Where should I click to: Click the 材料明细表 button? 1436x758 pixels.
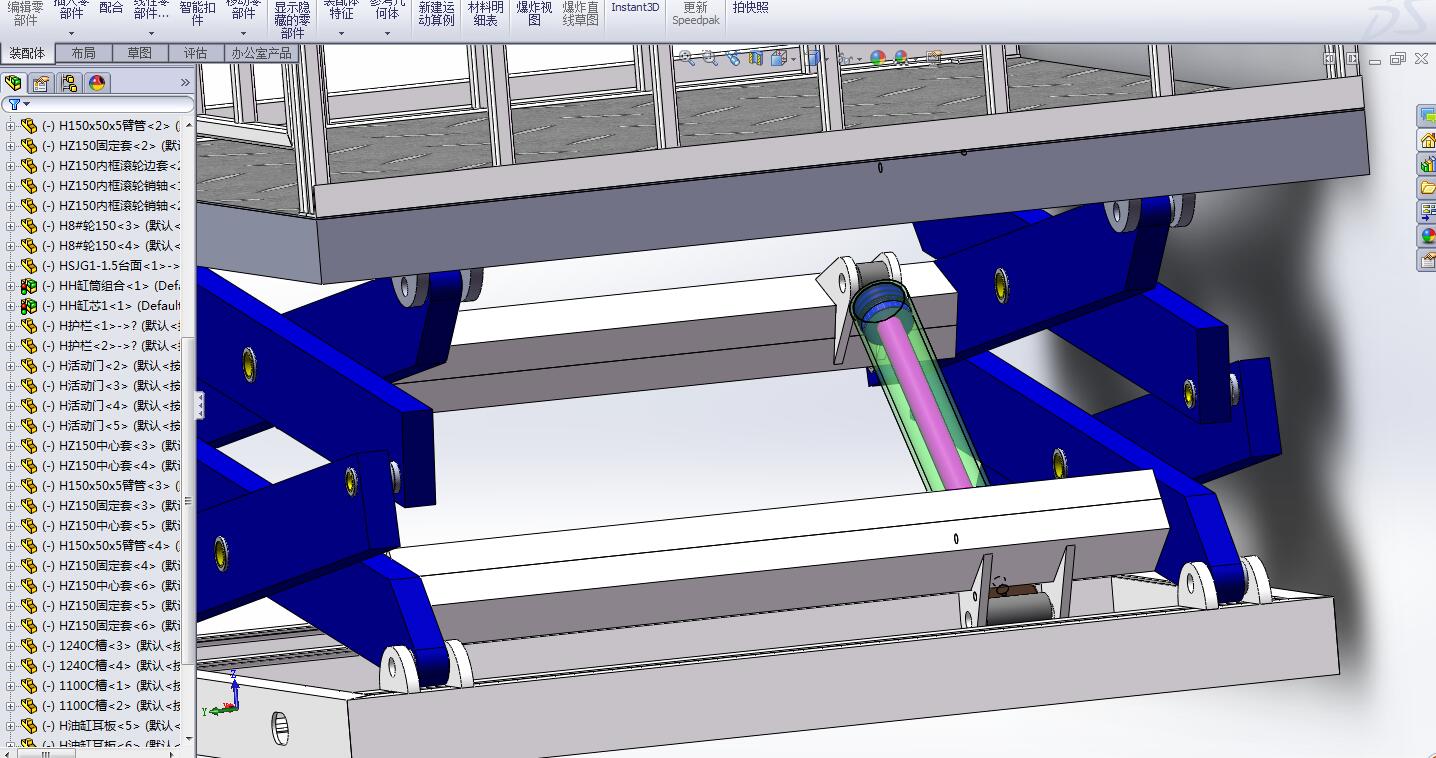pos(485,13)
